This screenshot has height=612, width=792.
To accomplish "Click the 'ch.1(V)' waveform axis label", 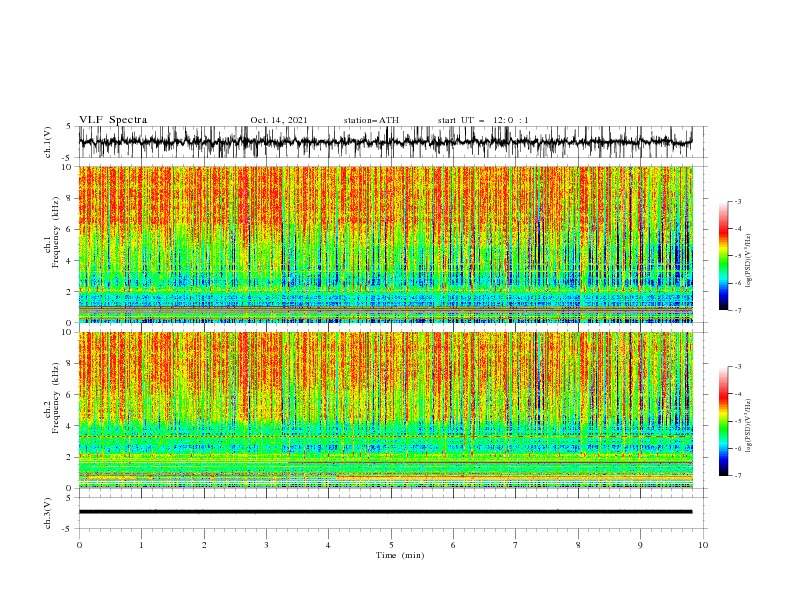I will [x=48, y=142].
